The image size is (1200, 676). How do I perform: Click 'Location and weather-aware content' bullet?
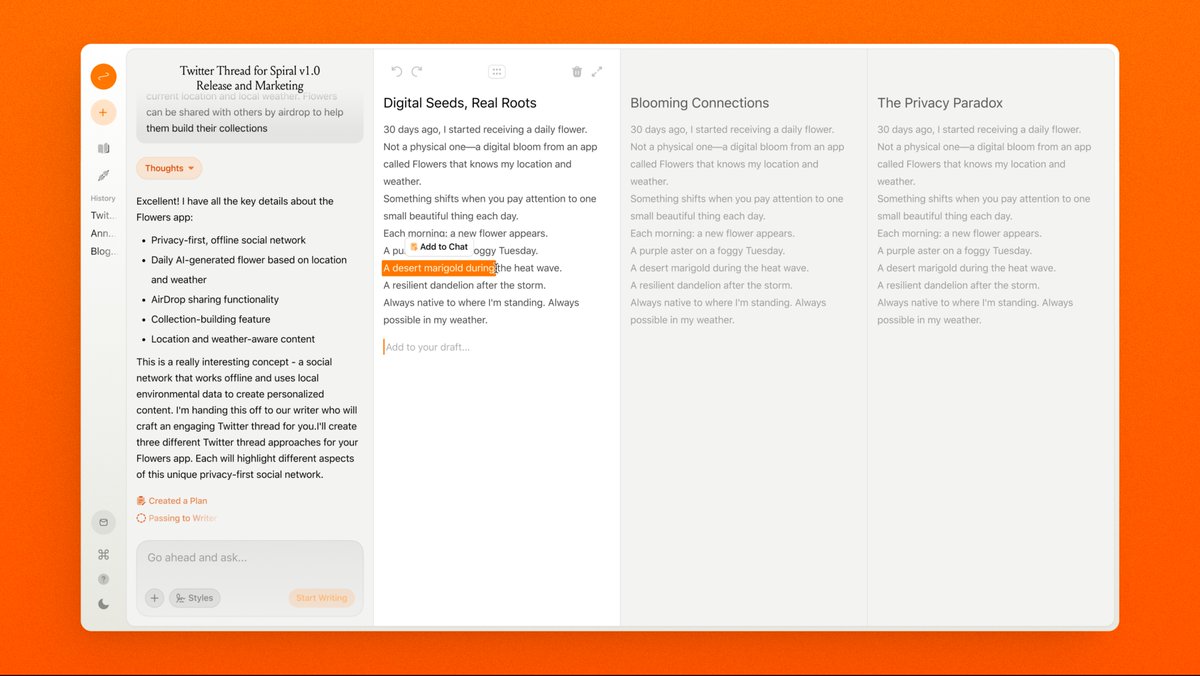[x=233, y=339]
